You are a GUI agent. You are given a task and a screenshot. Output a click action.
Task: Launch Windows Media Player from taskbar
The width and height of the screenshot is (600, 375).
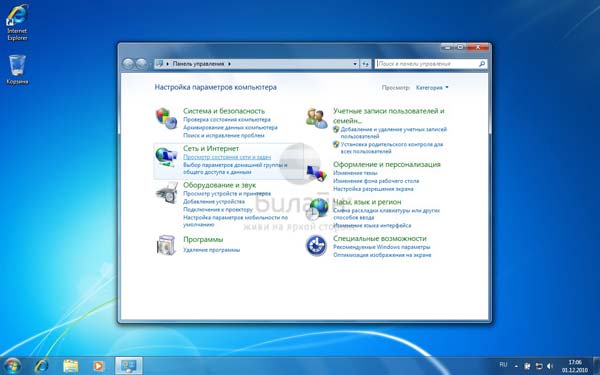[99, 366]
